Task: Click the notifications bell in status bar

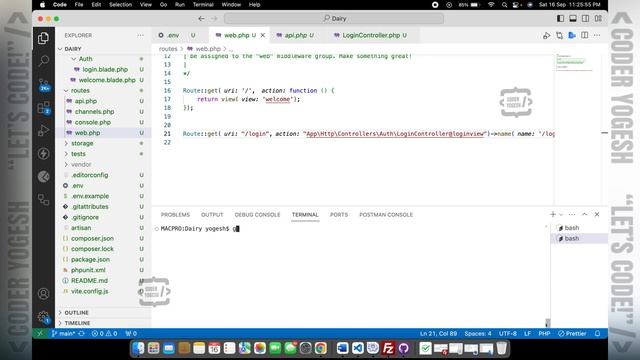Action: [x=598, y=333]
